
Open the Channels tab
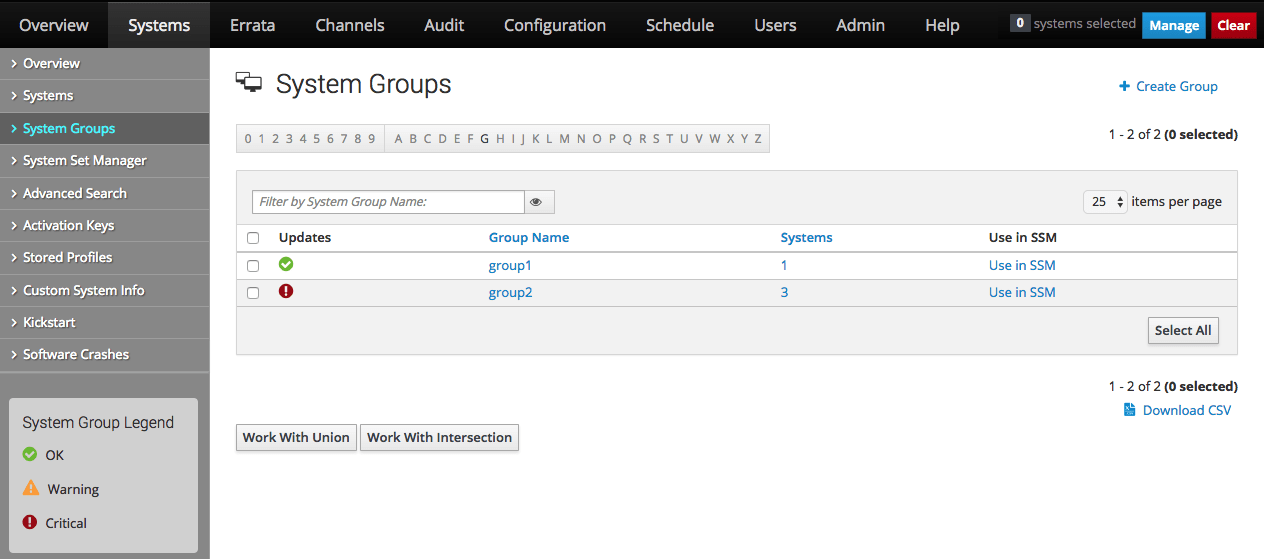pyautogui.click(x=350, y=25)
